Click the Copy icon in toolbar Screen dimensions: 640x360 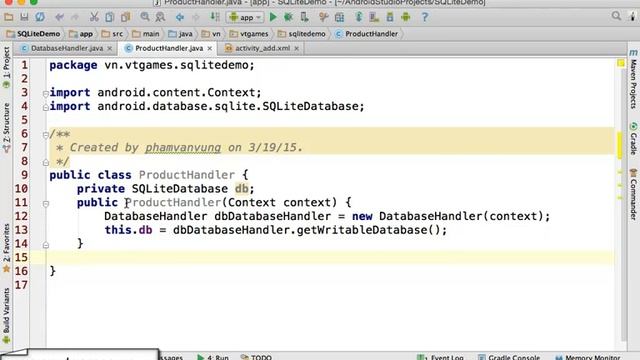pos(109,17)
